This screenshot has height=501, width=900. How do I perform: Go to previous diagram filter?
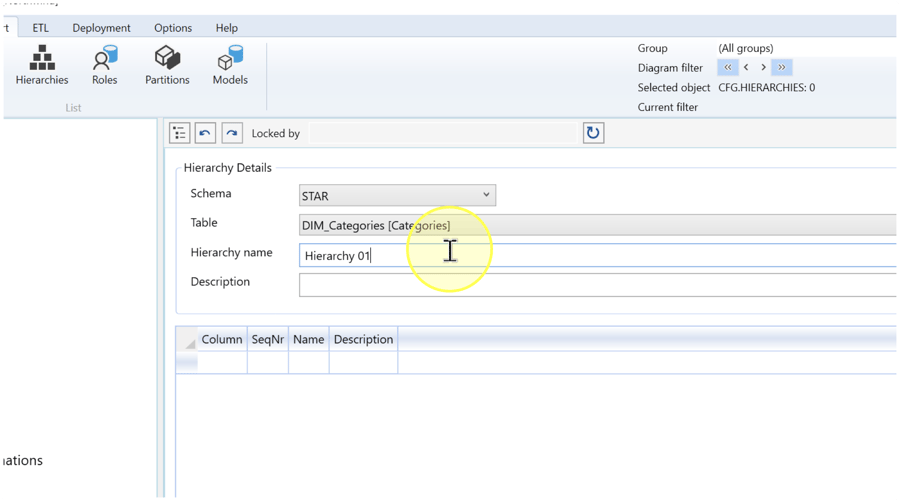pyautogui.click(x=746, y=68)
